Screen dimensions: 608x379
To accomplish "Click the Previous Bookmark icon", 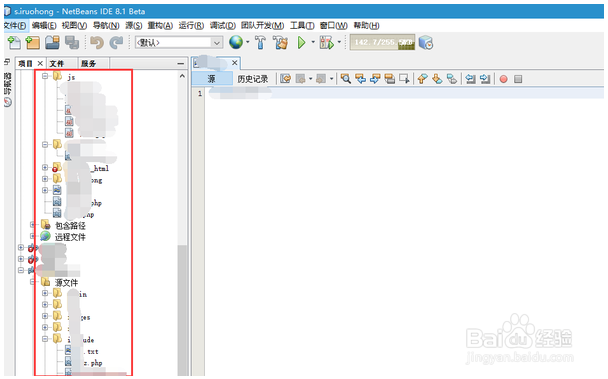I will 423,79.
